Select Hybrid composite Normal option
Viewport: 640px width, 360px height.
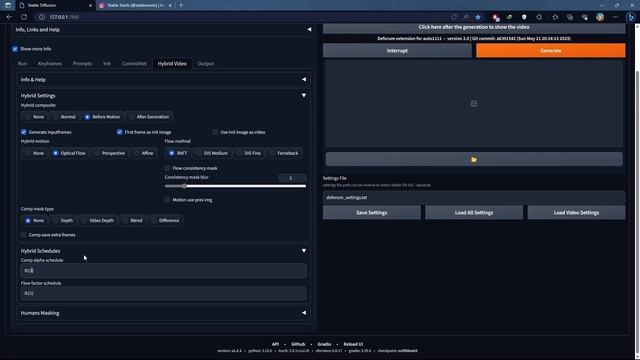[x=64, y=117]
